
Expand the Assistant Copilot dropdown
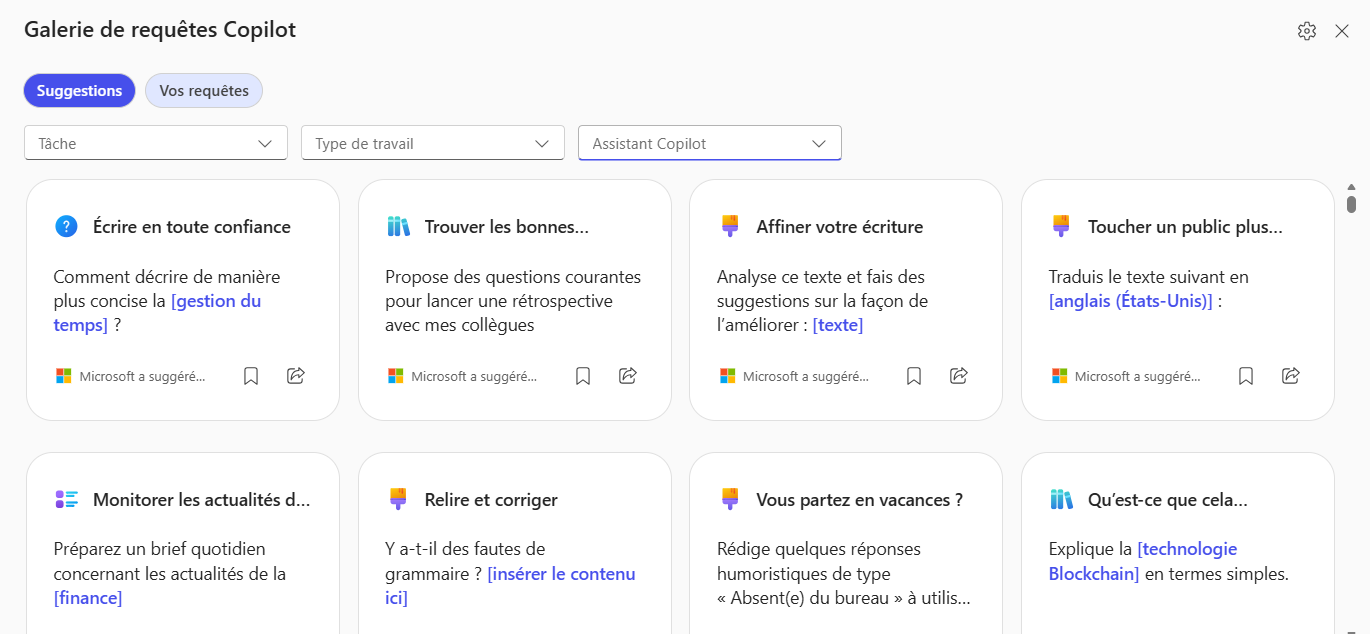tap(710, 143)
